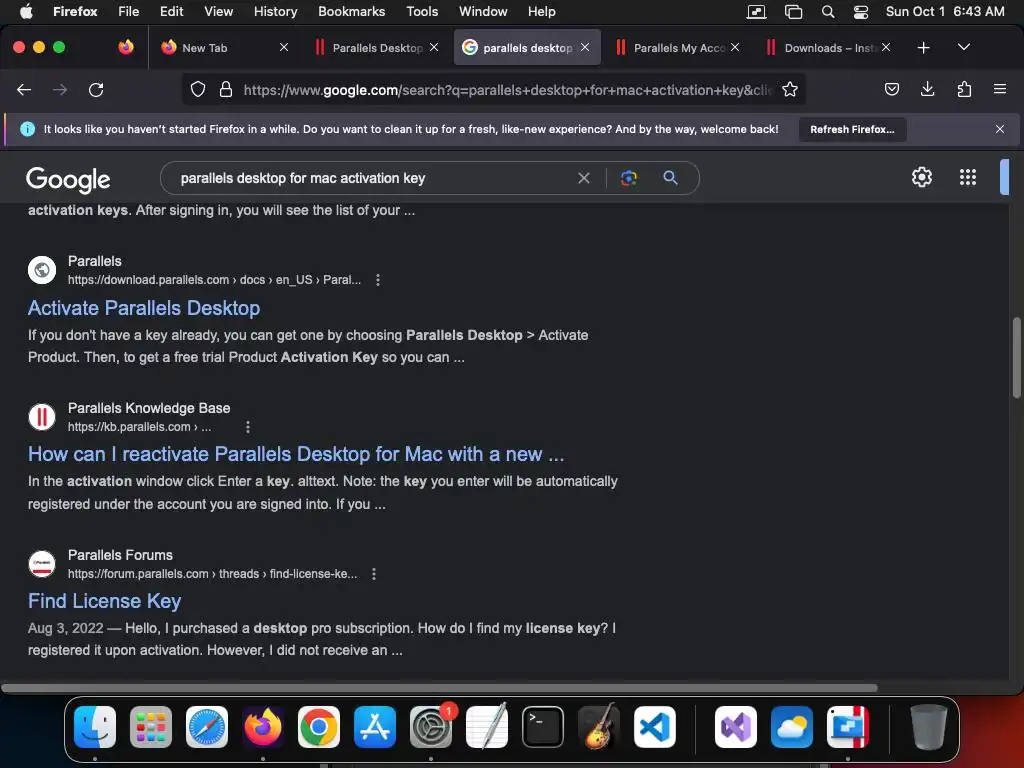
Task: Open the History menu
Action: point(276,12)
